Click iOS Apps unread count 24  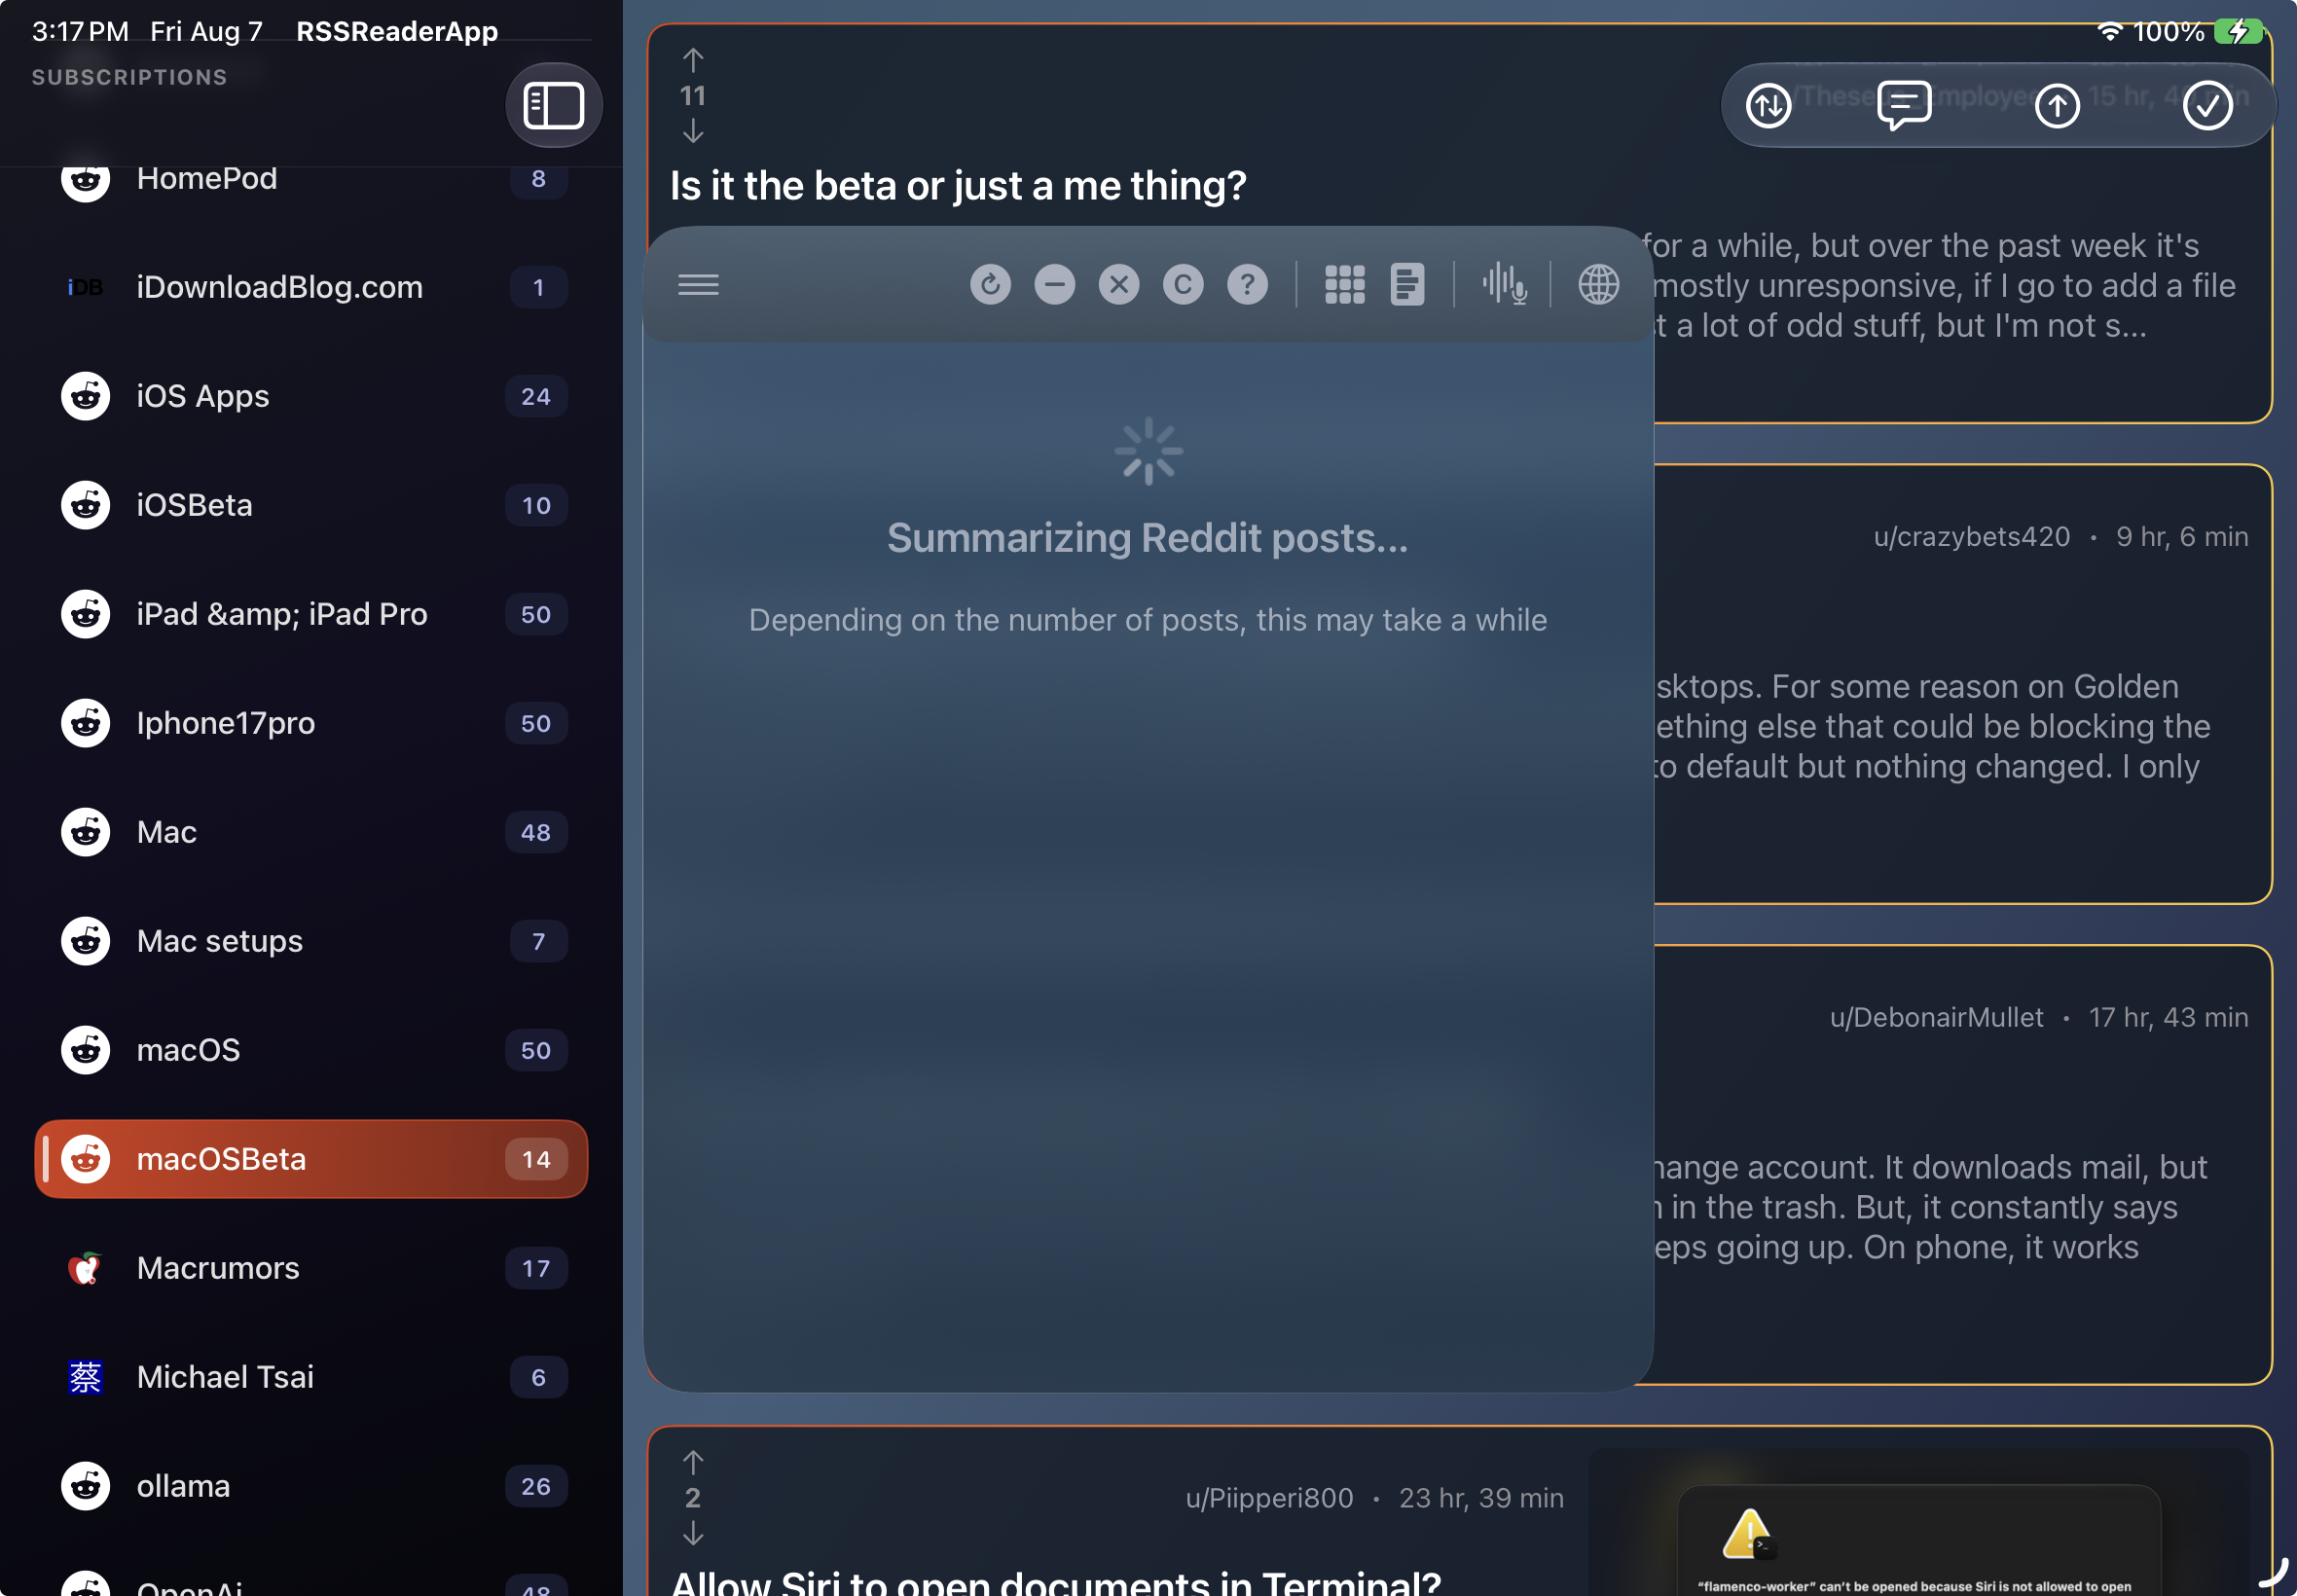coord(536,396)
